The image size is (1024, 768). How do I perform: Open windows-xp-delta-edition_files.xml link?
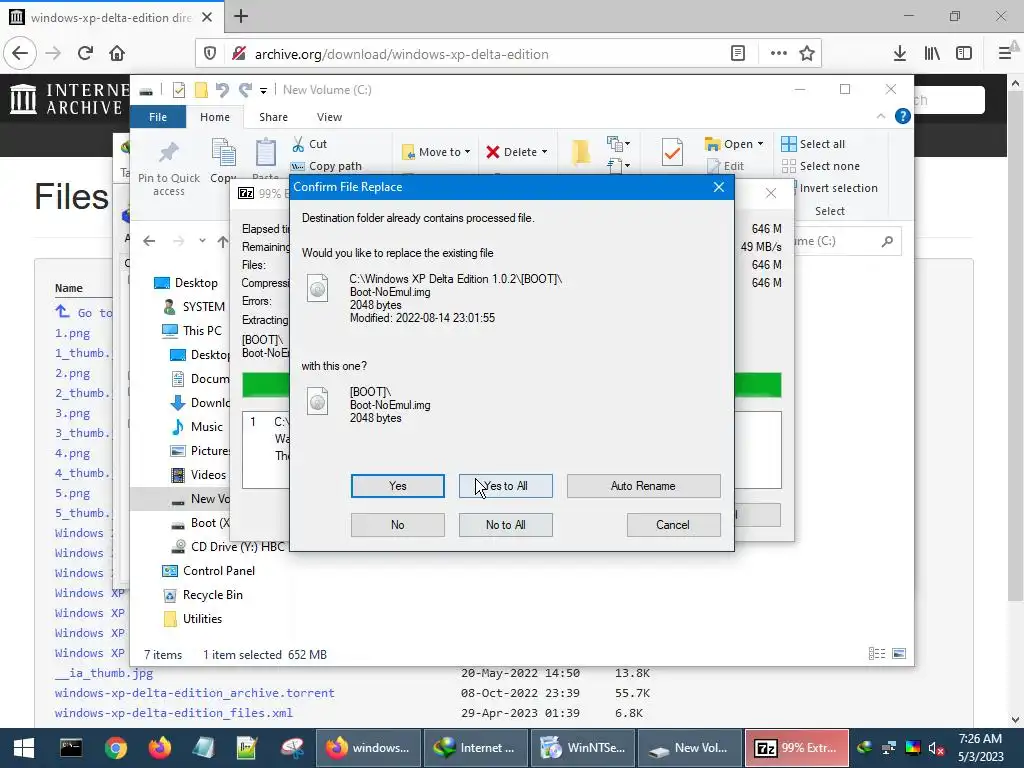pos(174,713)
